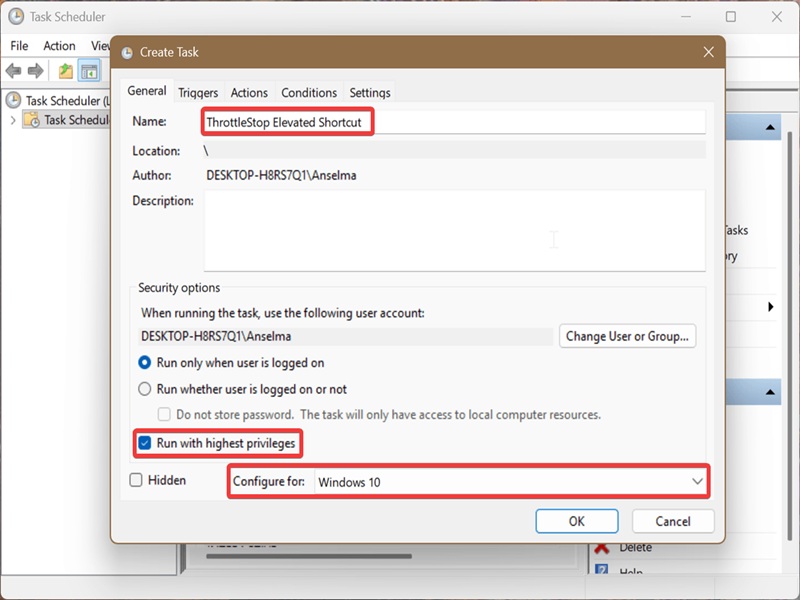Click the horizontal scrollbar in Task Scheduler center pane

pyautogui.click(x=309, y=557)
